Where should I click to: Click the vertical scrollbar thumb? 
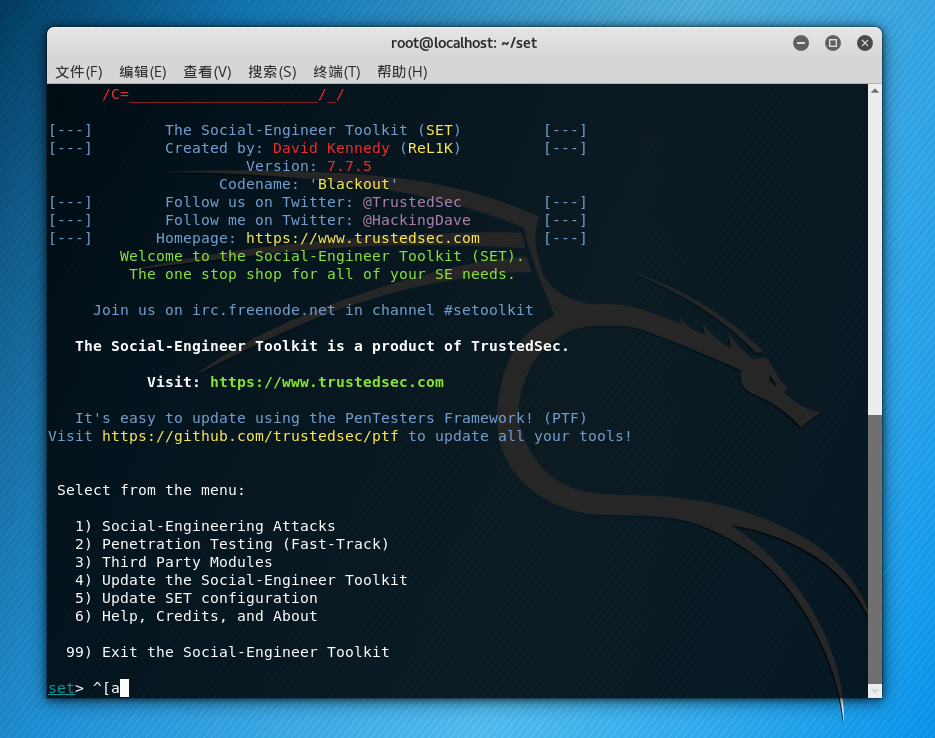click(875, 550)
